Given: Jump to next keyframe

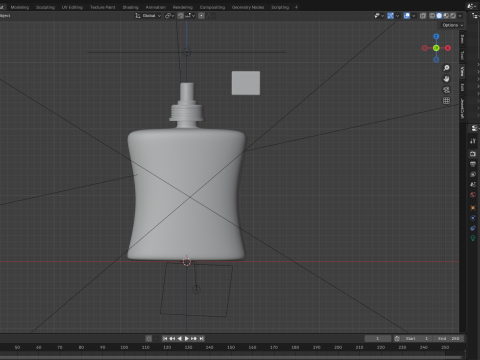Looking at the screenshot, I should [194, 339].
